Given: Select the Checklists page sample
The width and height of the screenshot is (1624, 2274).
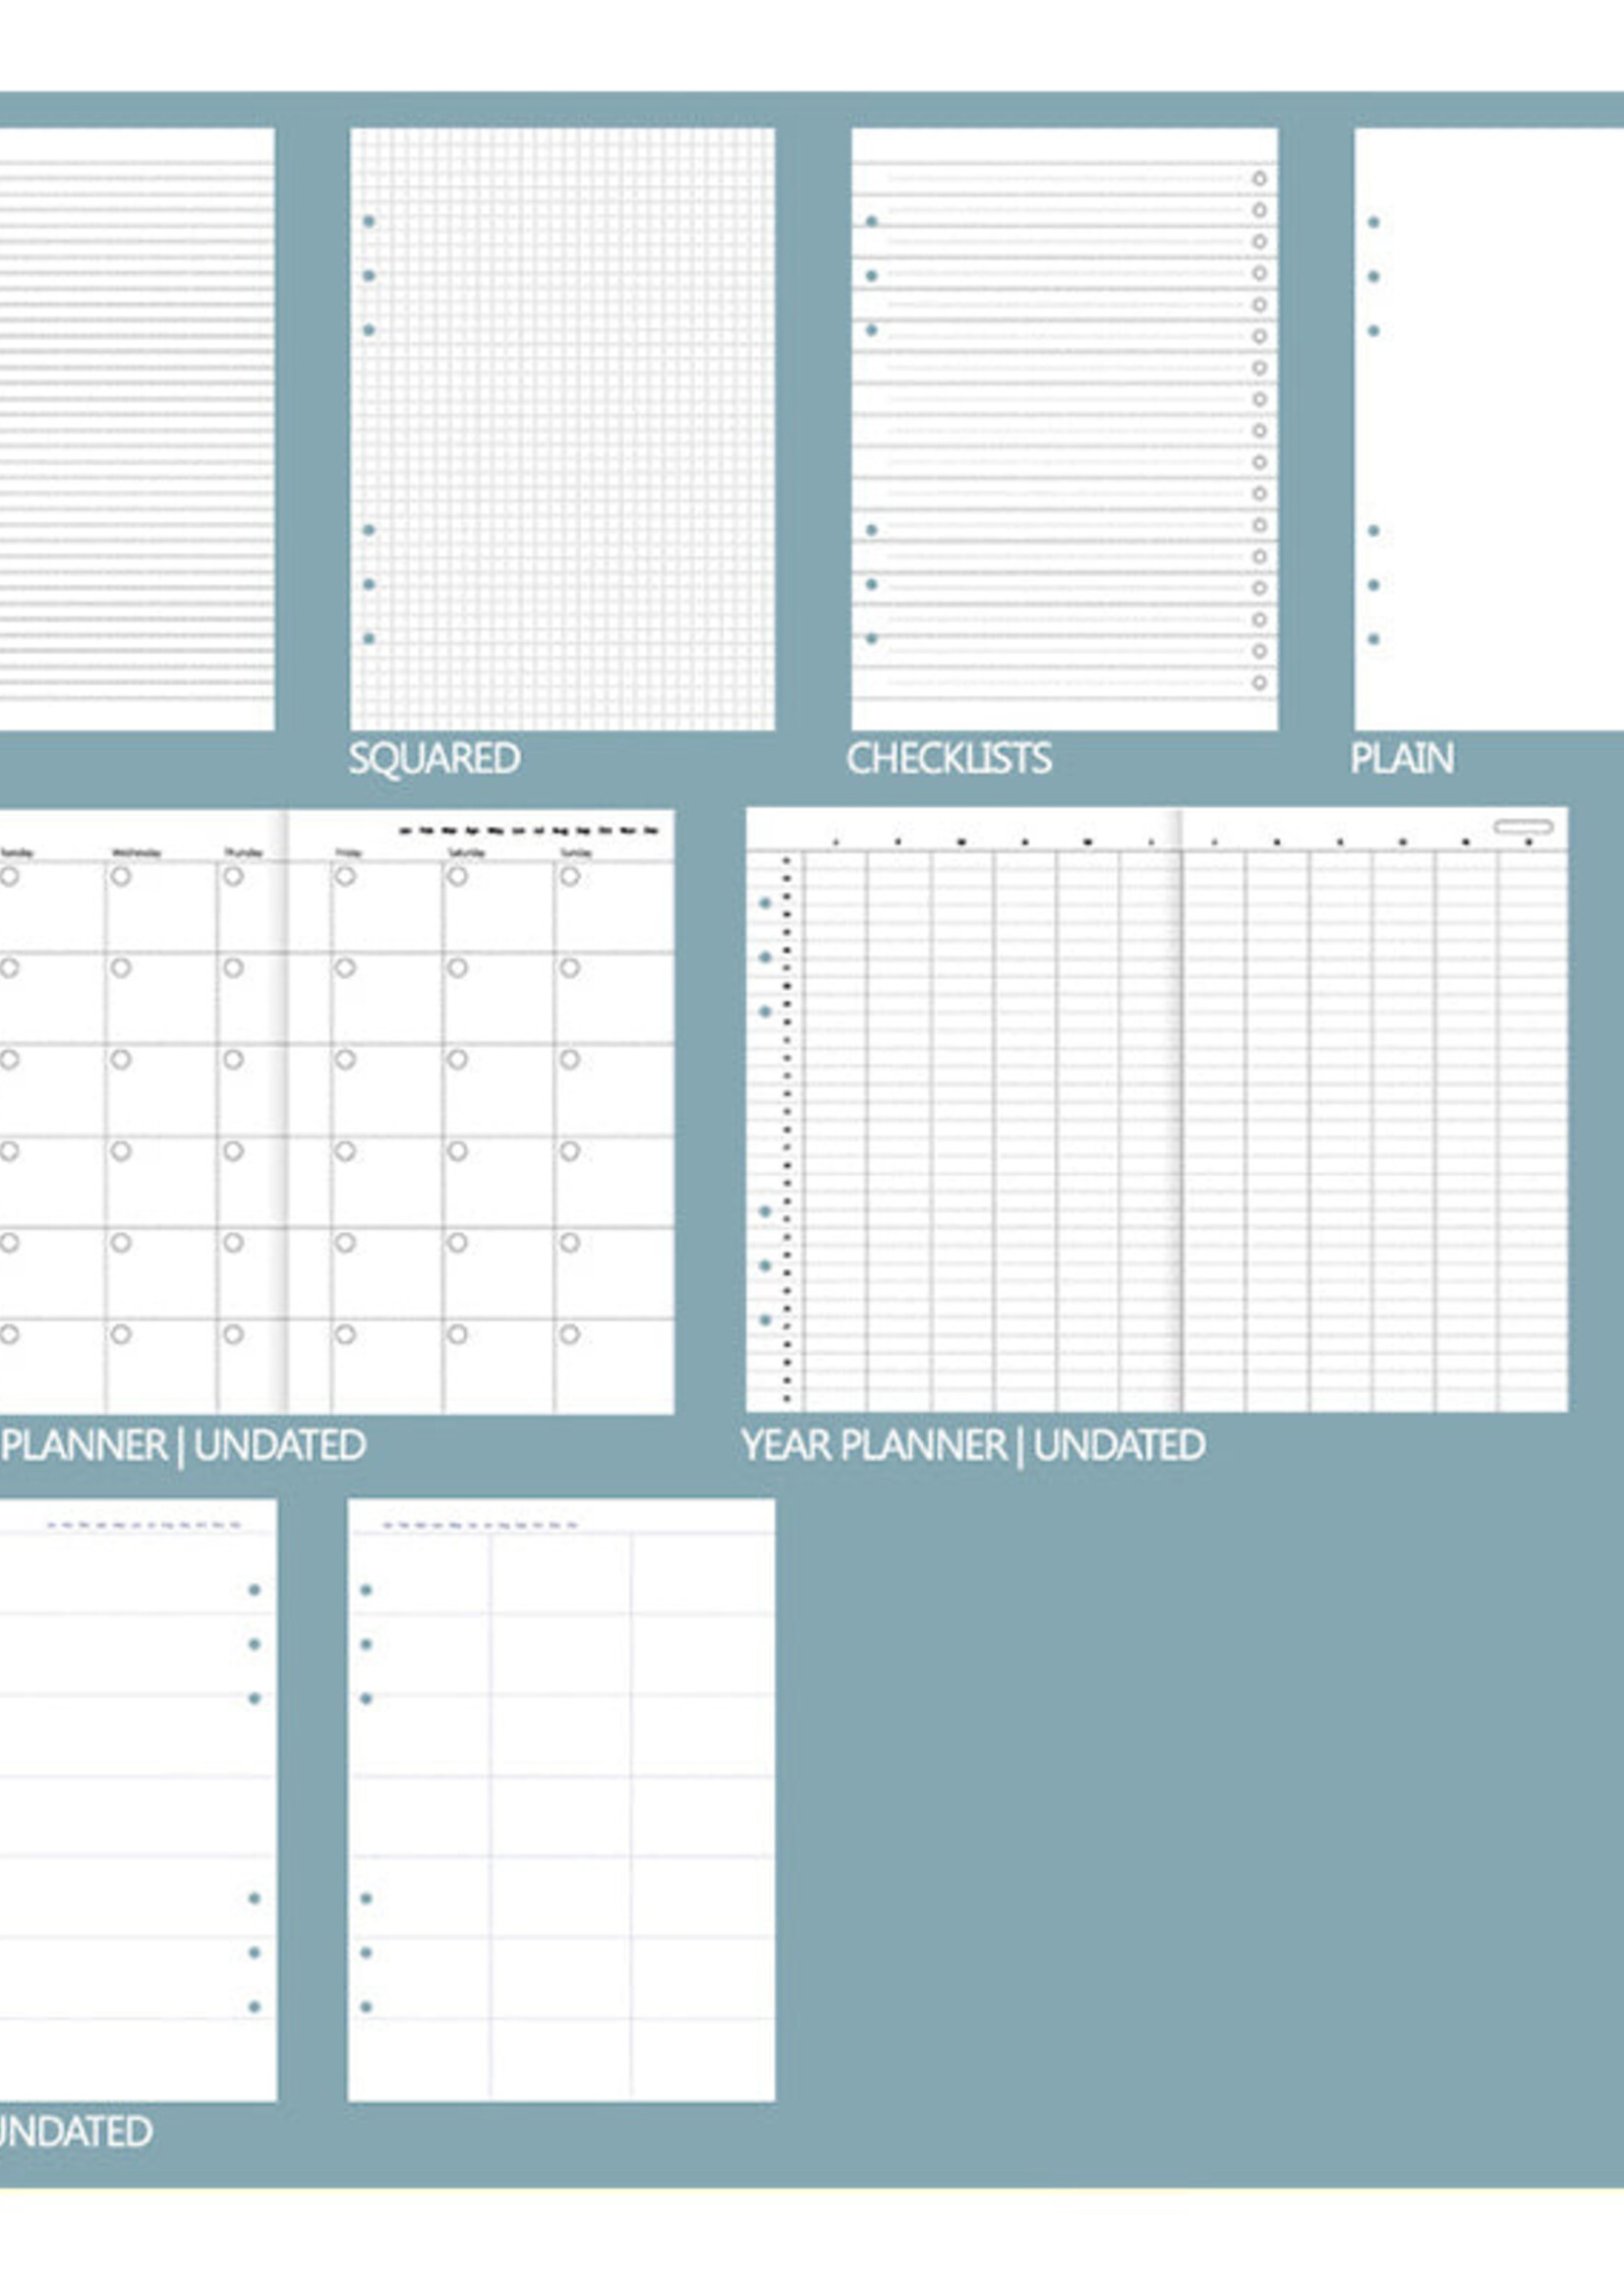Looking at the screenshot, I should 1064,429.
